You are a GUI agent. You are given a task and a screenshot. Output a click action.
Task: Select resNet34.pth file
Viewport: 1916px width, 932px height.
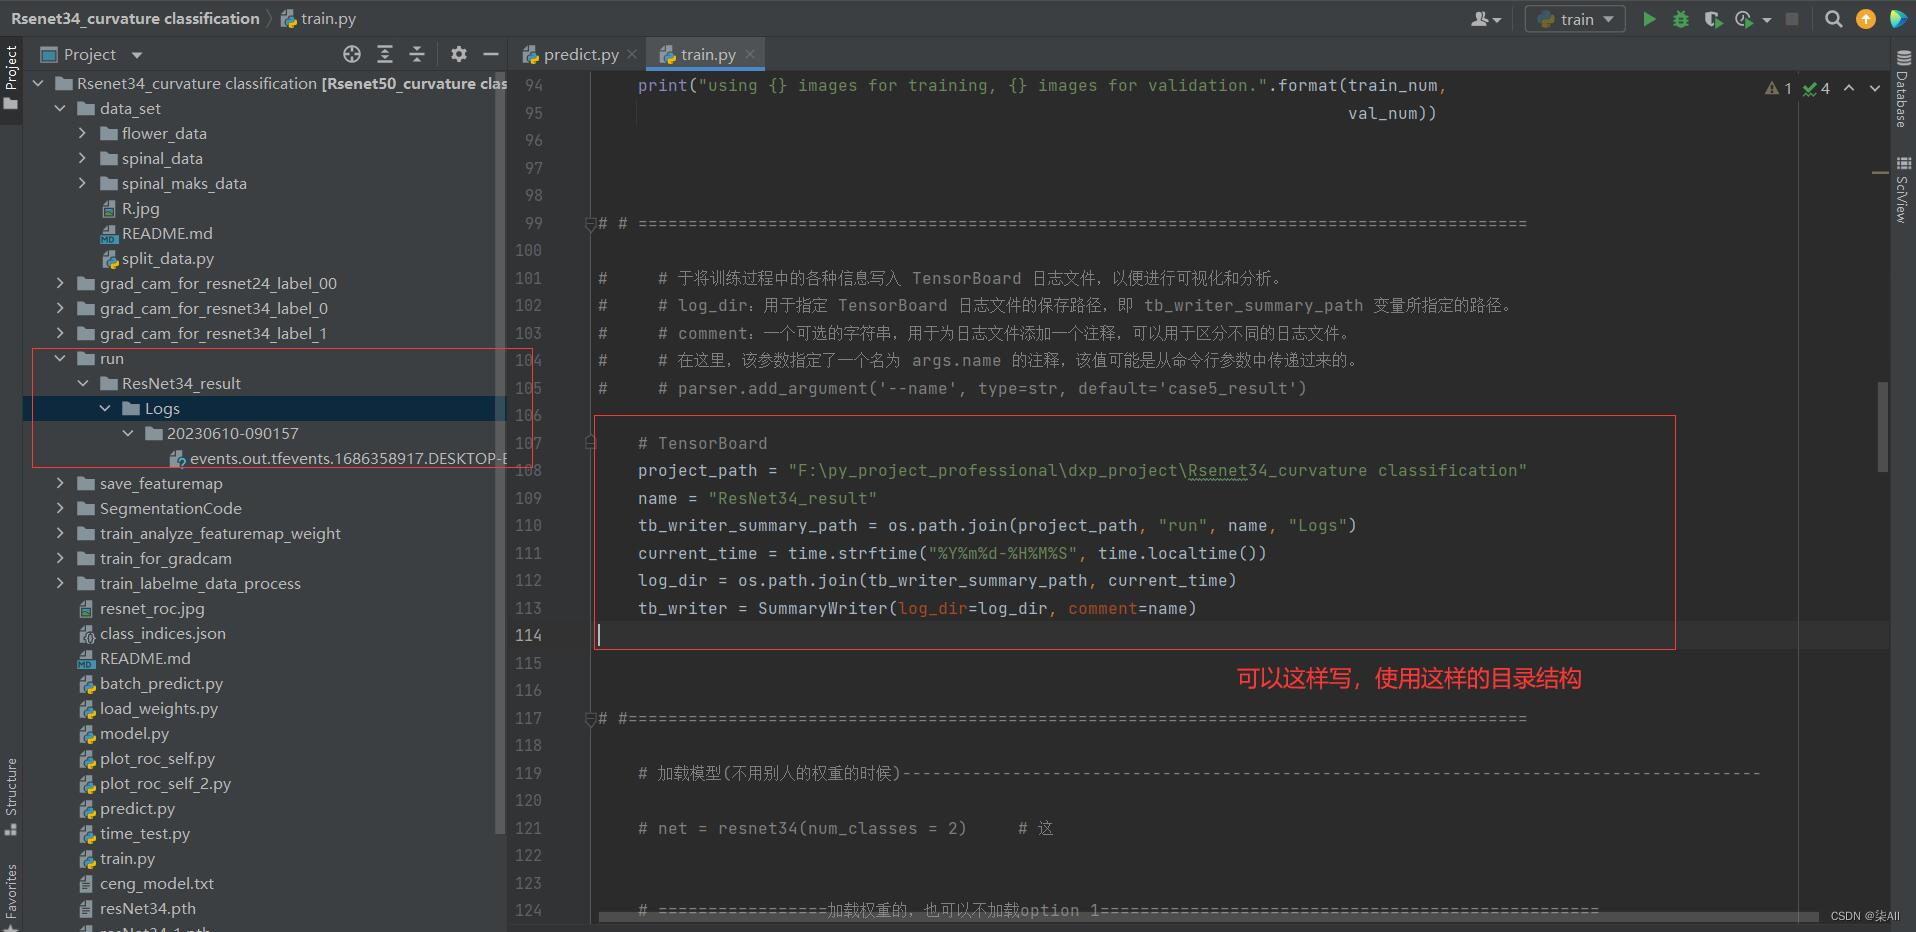pyautogui.click(x=137, y=908)
